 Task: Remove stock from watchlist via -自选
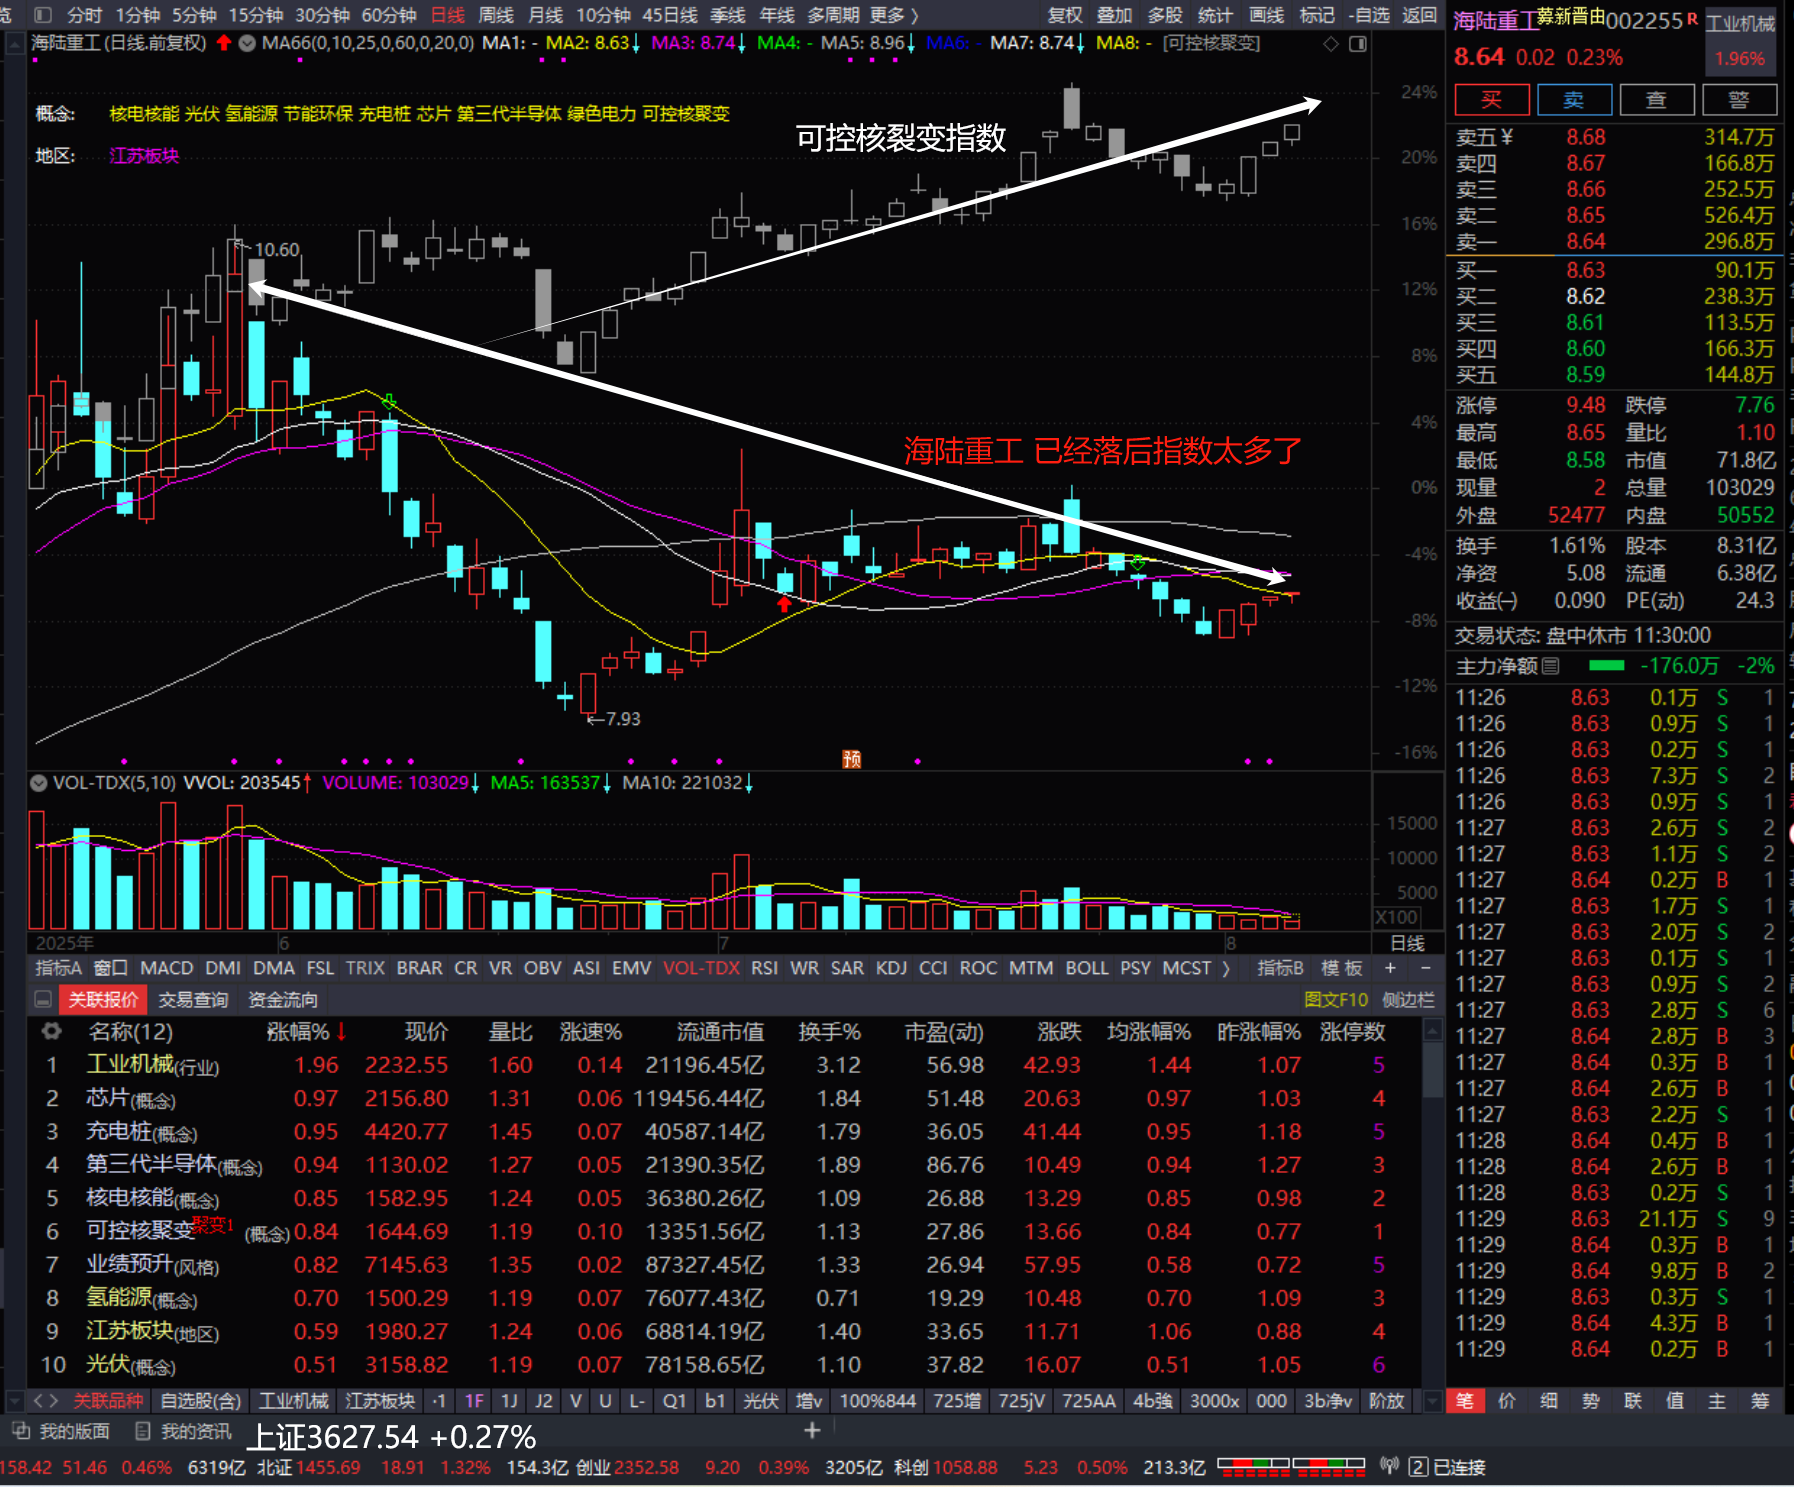click(x=1369, y=15)
